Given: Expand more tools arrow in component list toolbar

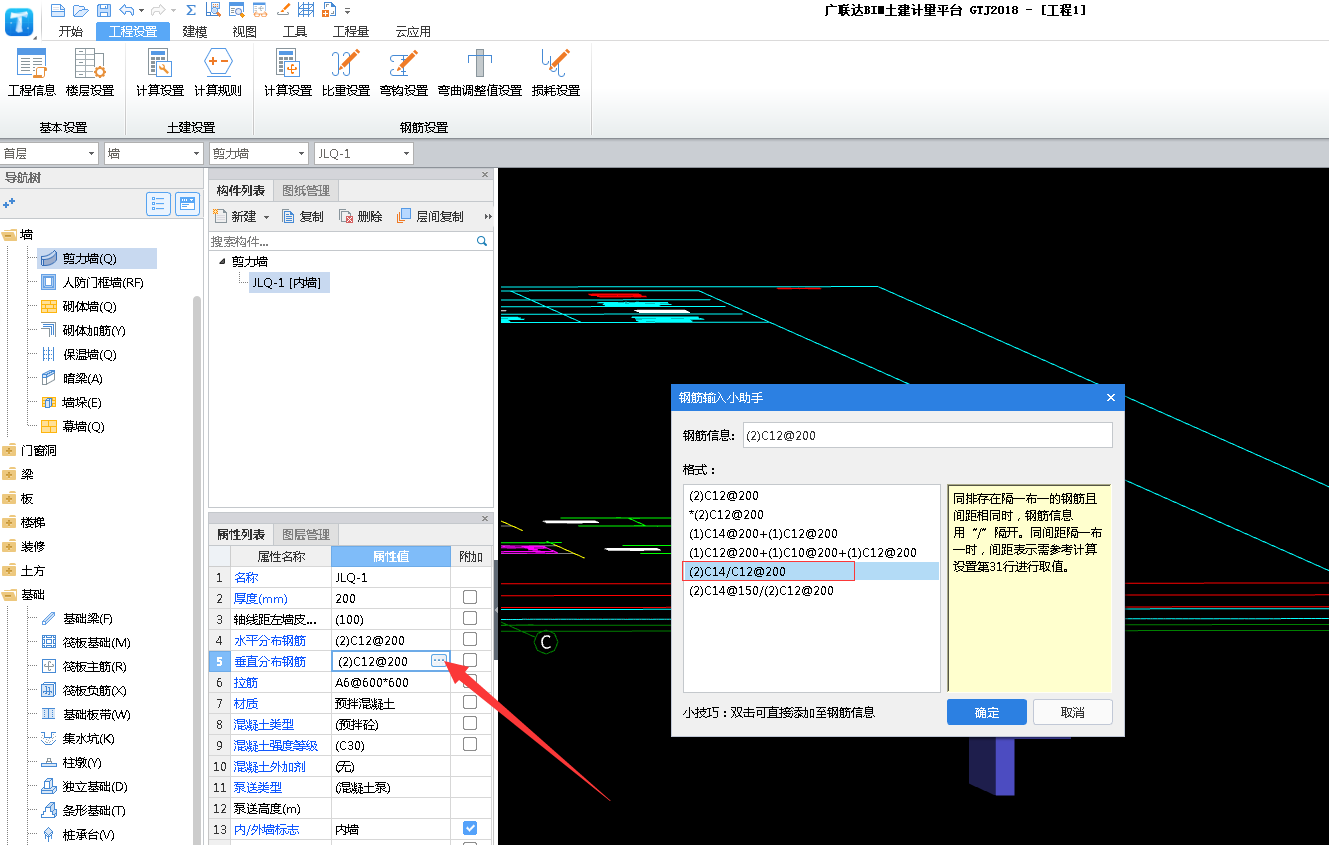Looking at the screenshot, I should [488, 216].
